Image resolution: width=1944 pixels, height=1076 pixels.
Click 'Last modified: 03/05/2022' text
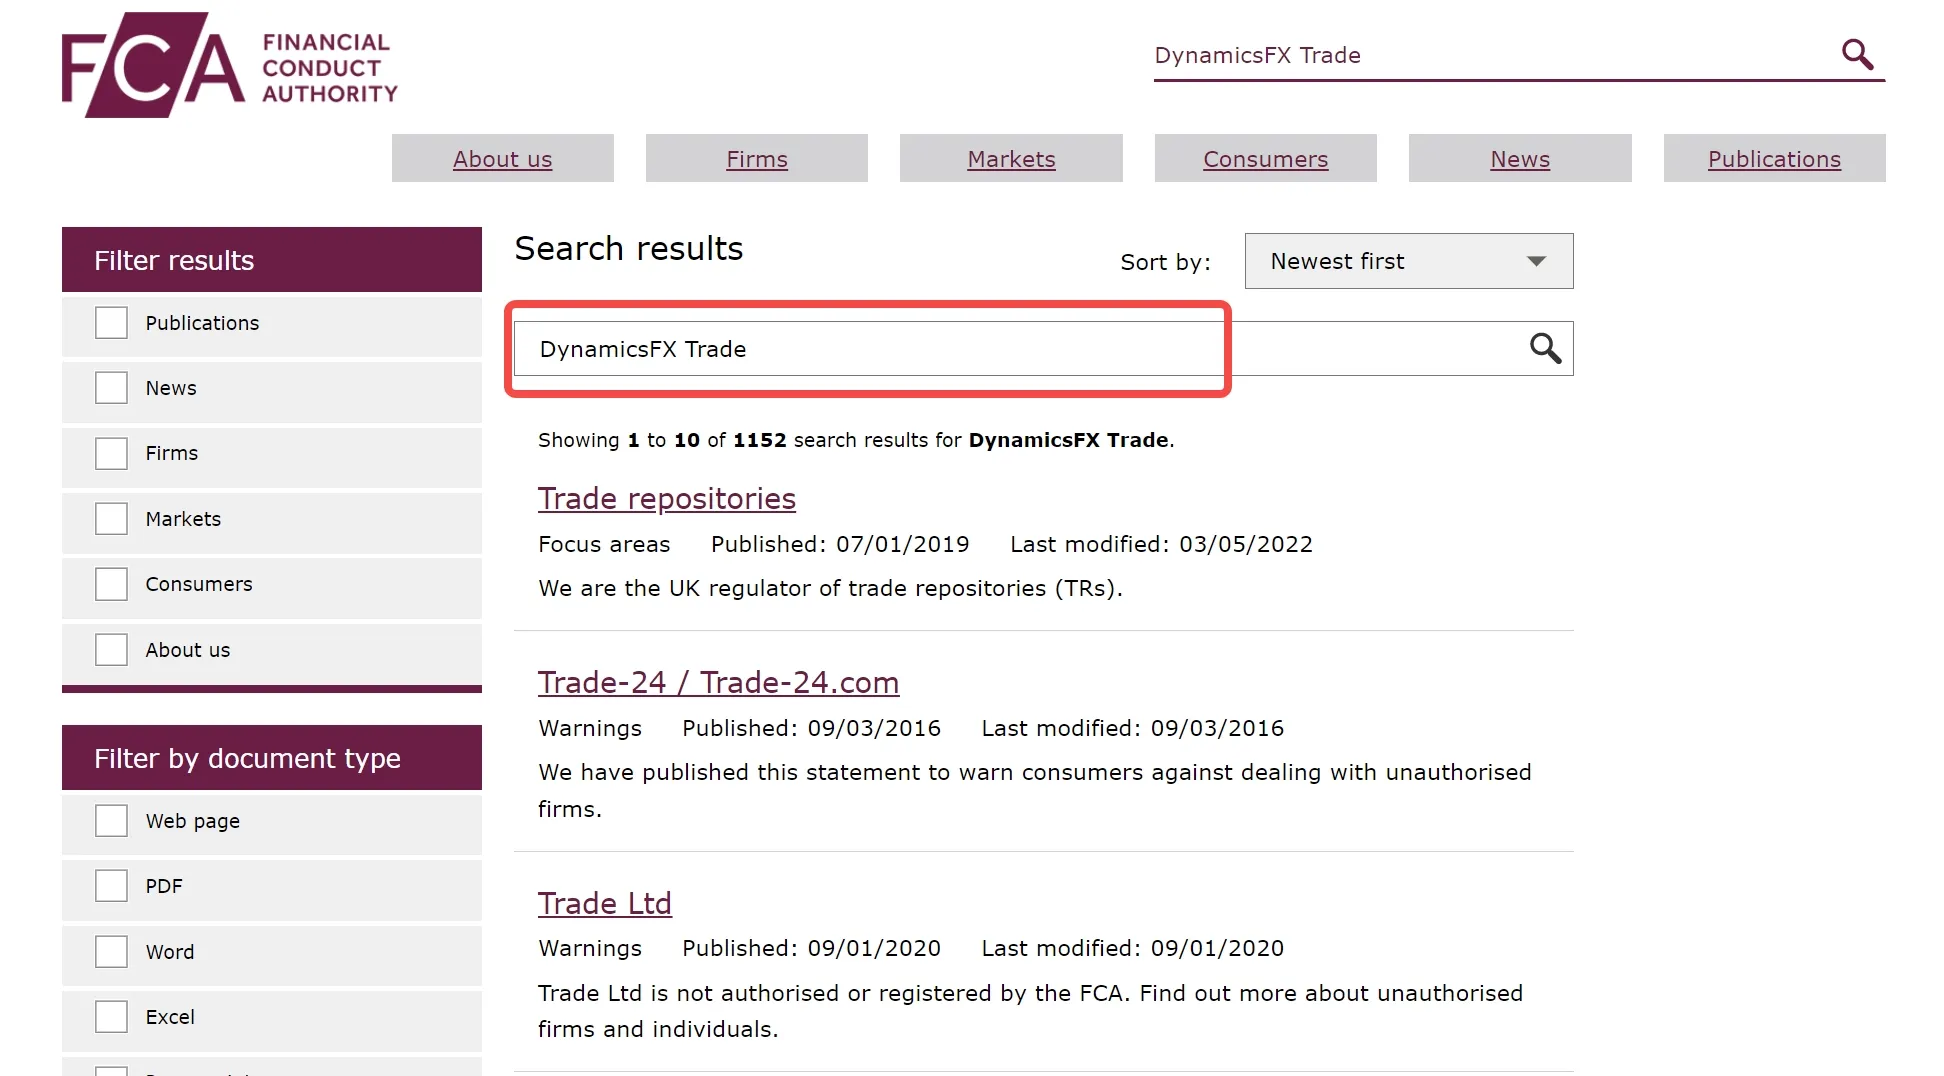point(1161,544)
